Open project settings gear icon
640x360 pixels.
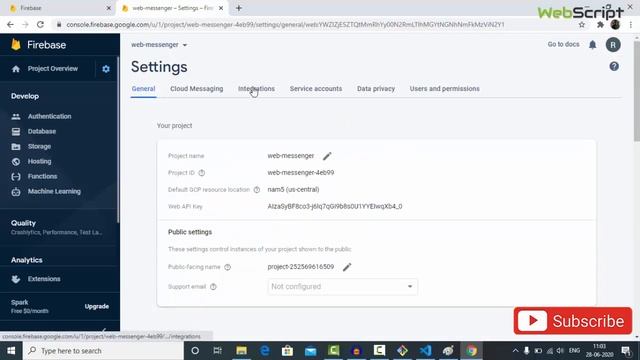pos(106,69)
